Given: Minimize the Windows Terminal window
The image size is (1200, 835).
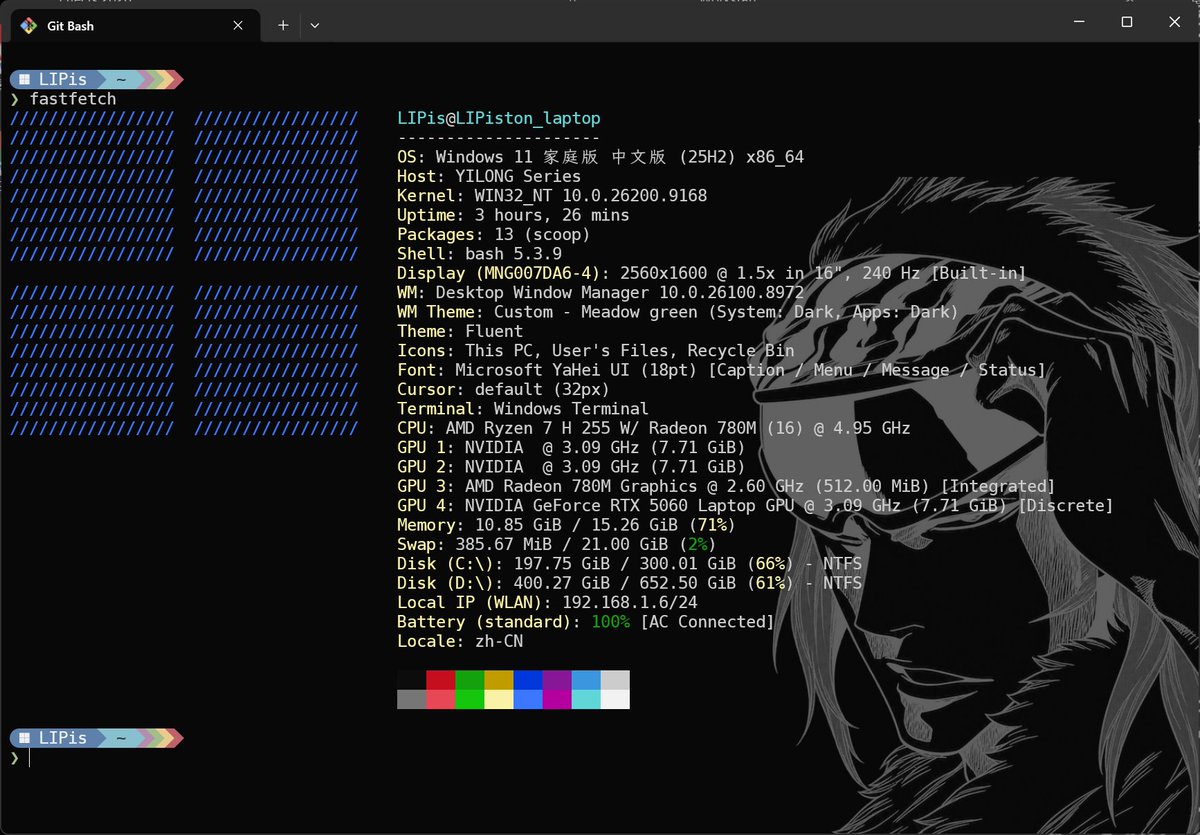Looking at the screenshot, I should [x=1079, y=21].
